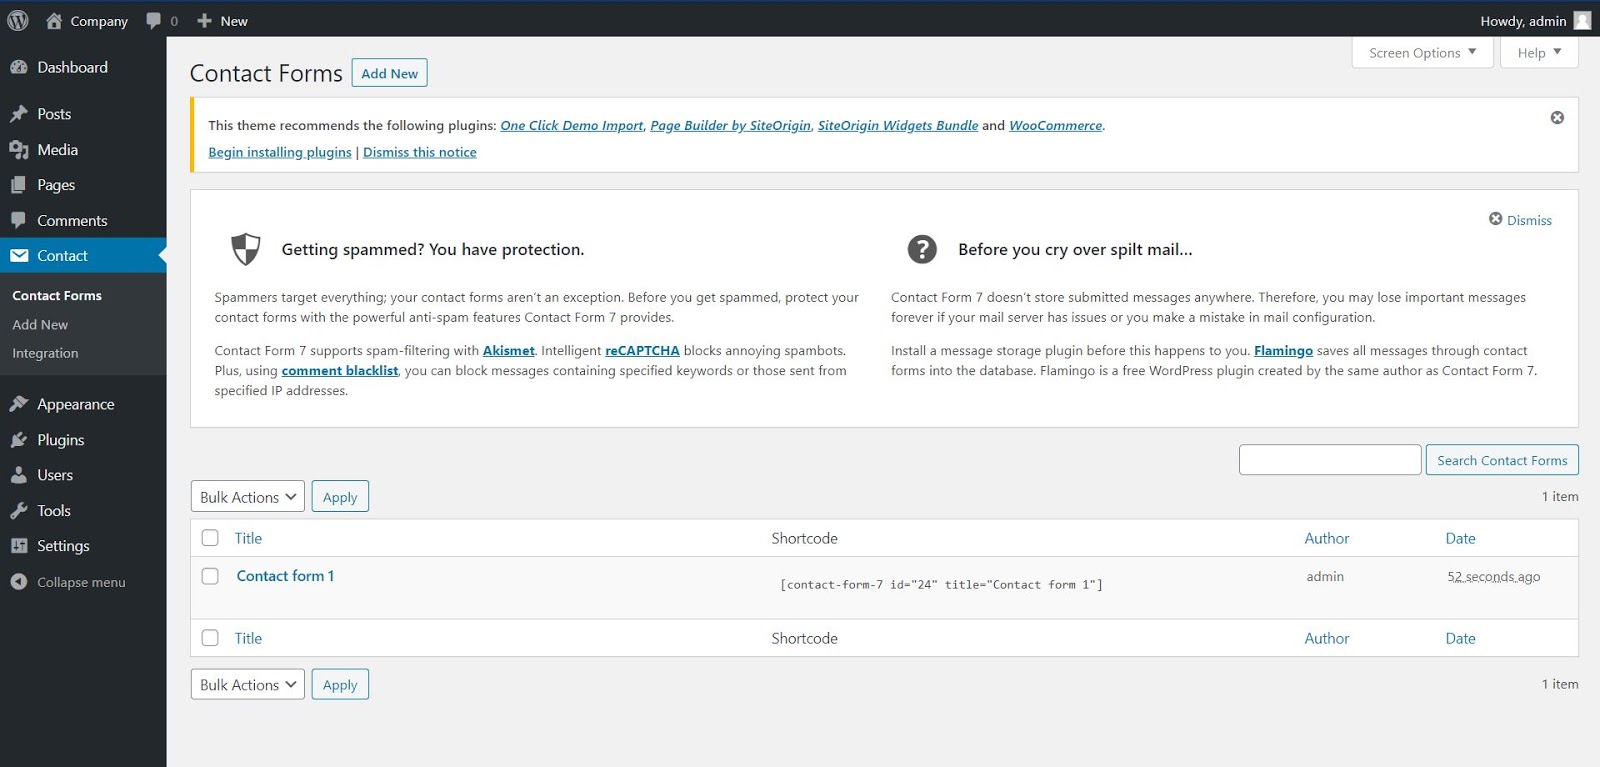Go to Appearance in the sidebar menu
Viewport: 1600px width, 767px height.
(x=75, y=404)
